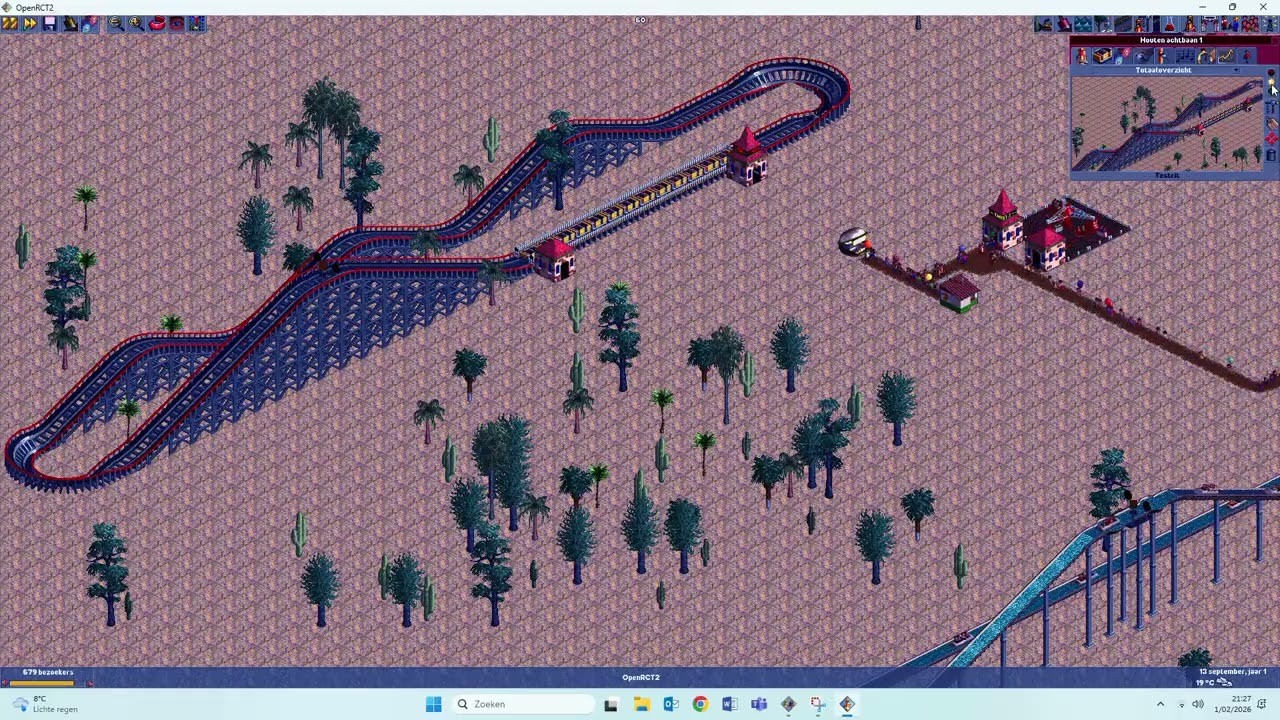Open the floppy disk file menu
The width and height of the screenshot is (1280, 720).
(x=50, y=23)
